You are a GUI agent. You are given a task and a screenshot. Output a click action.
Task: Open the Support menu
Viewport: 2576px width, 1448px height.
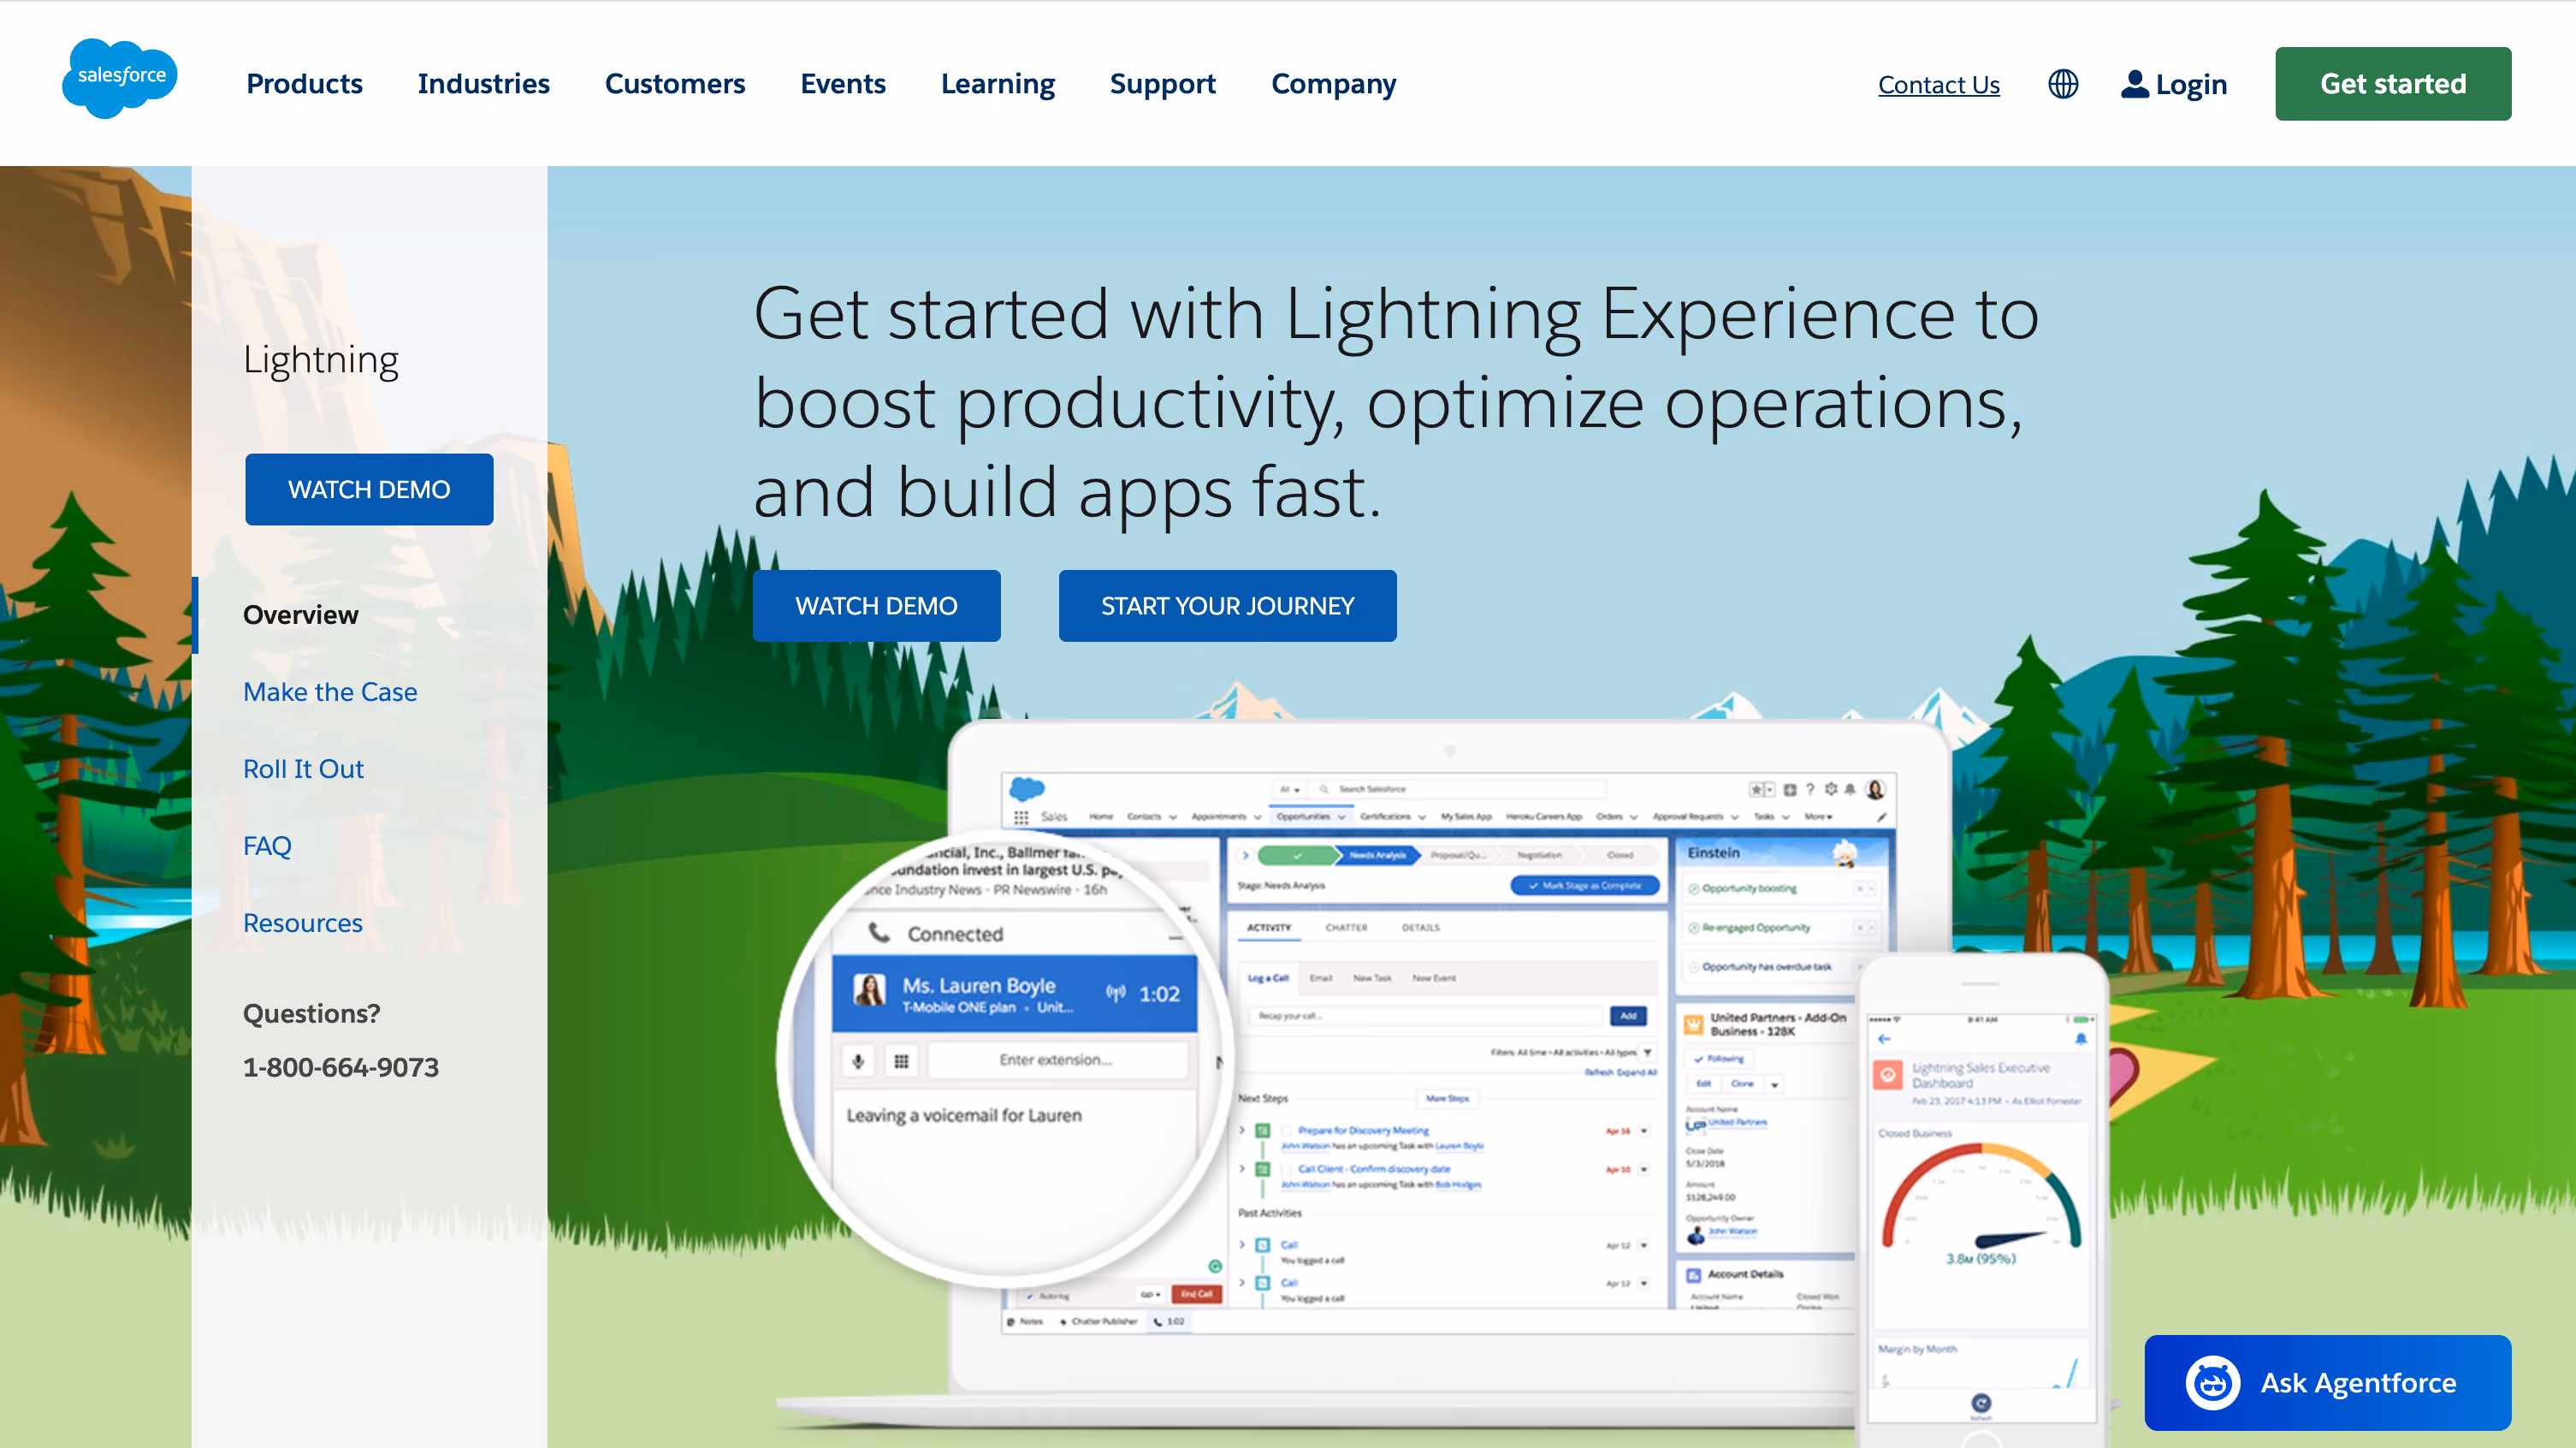pos(1163,84)
